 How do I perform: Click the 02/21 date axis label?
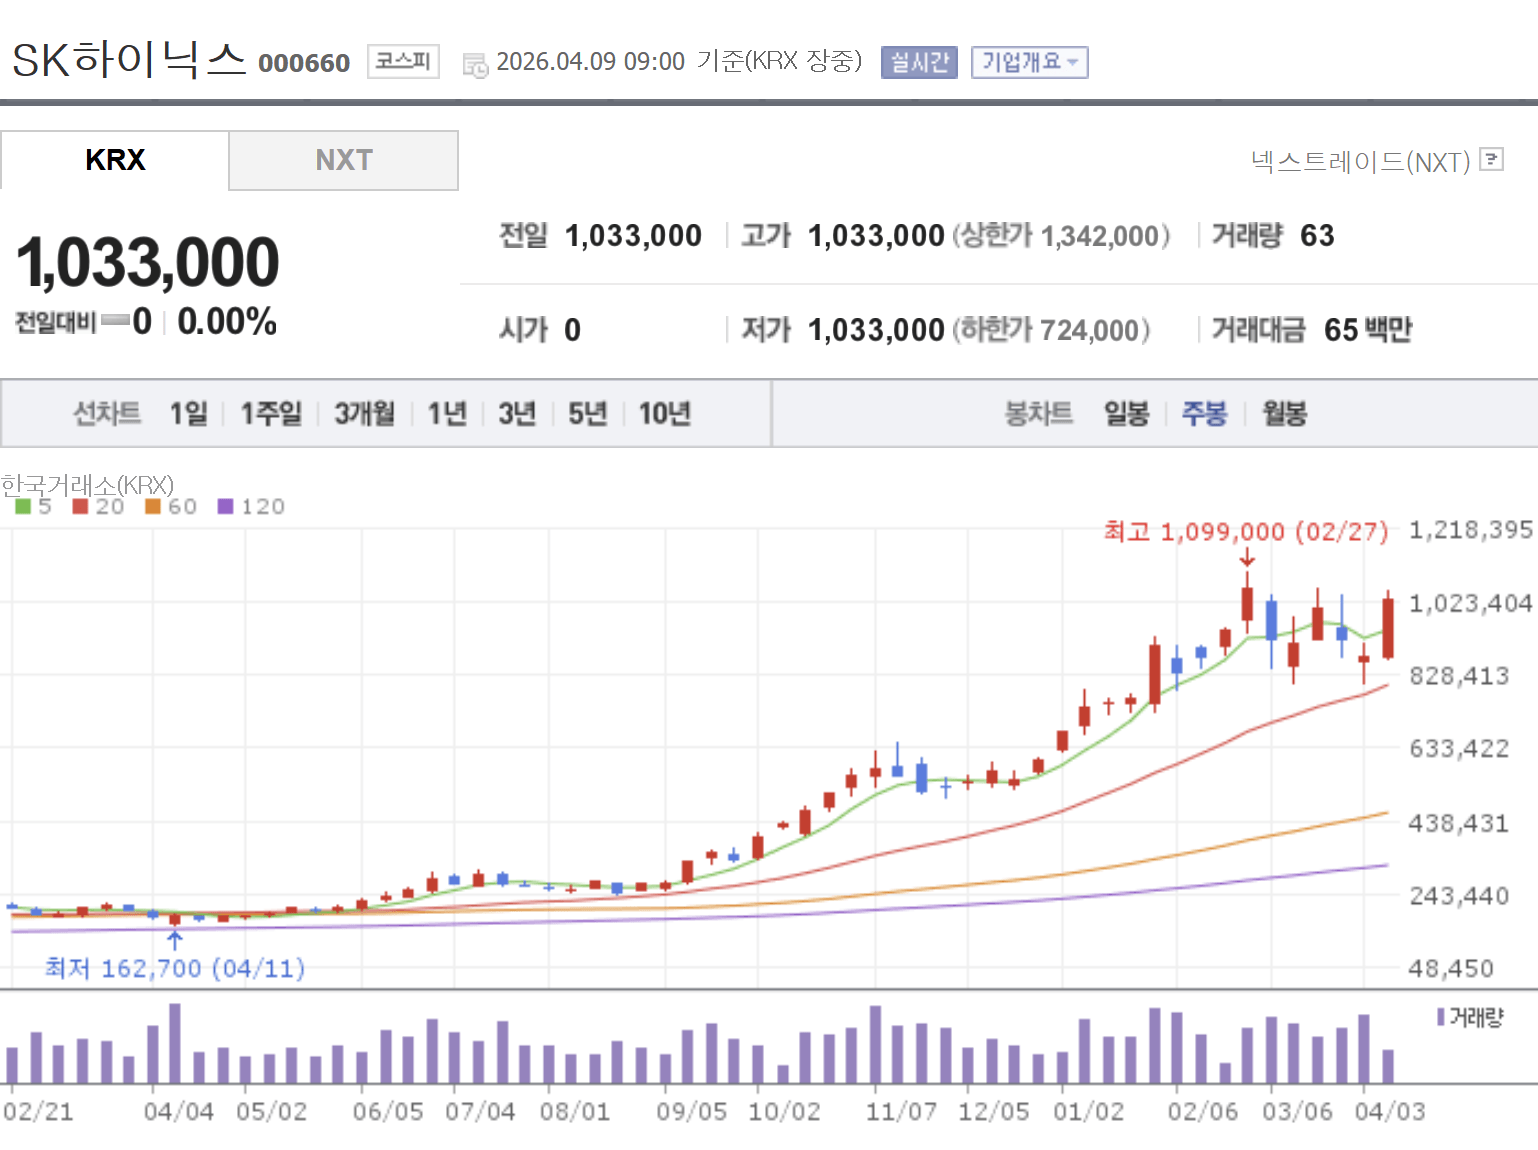38,1112
